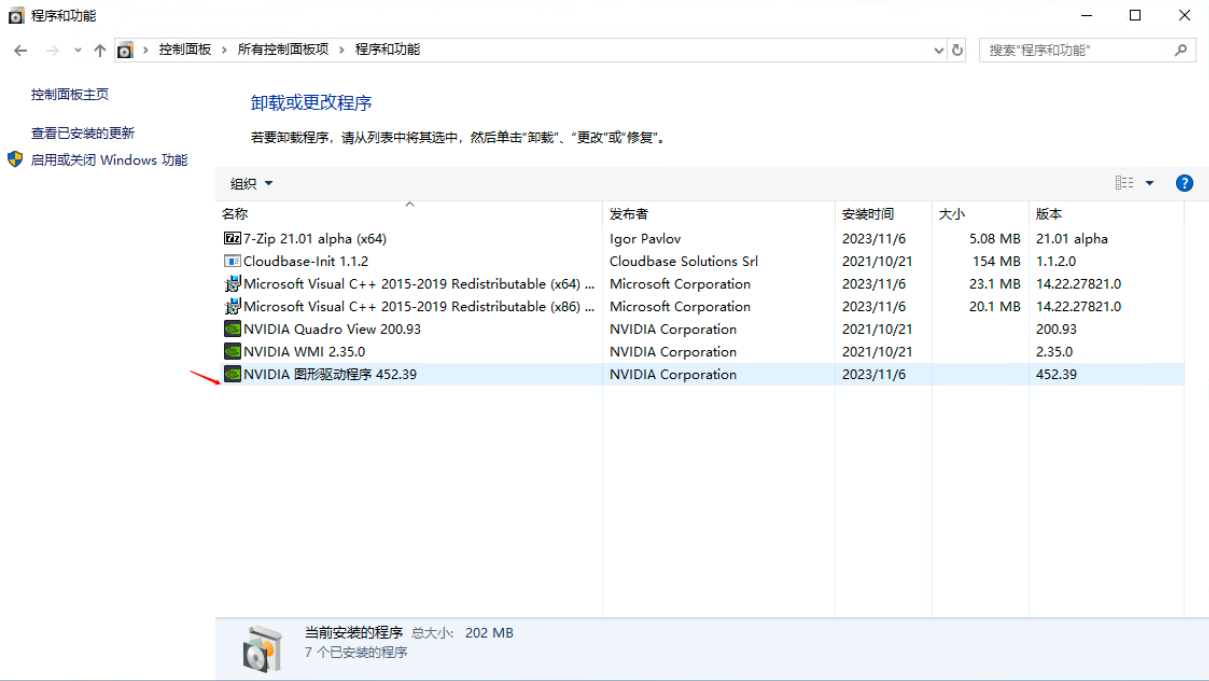
Task: Click the title bar window icon
Action: click(x=16, y=15)
